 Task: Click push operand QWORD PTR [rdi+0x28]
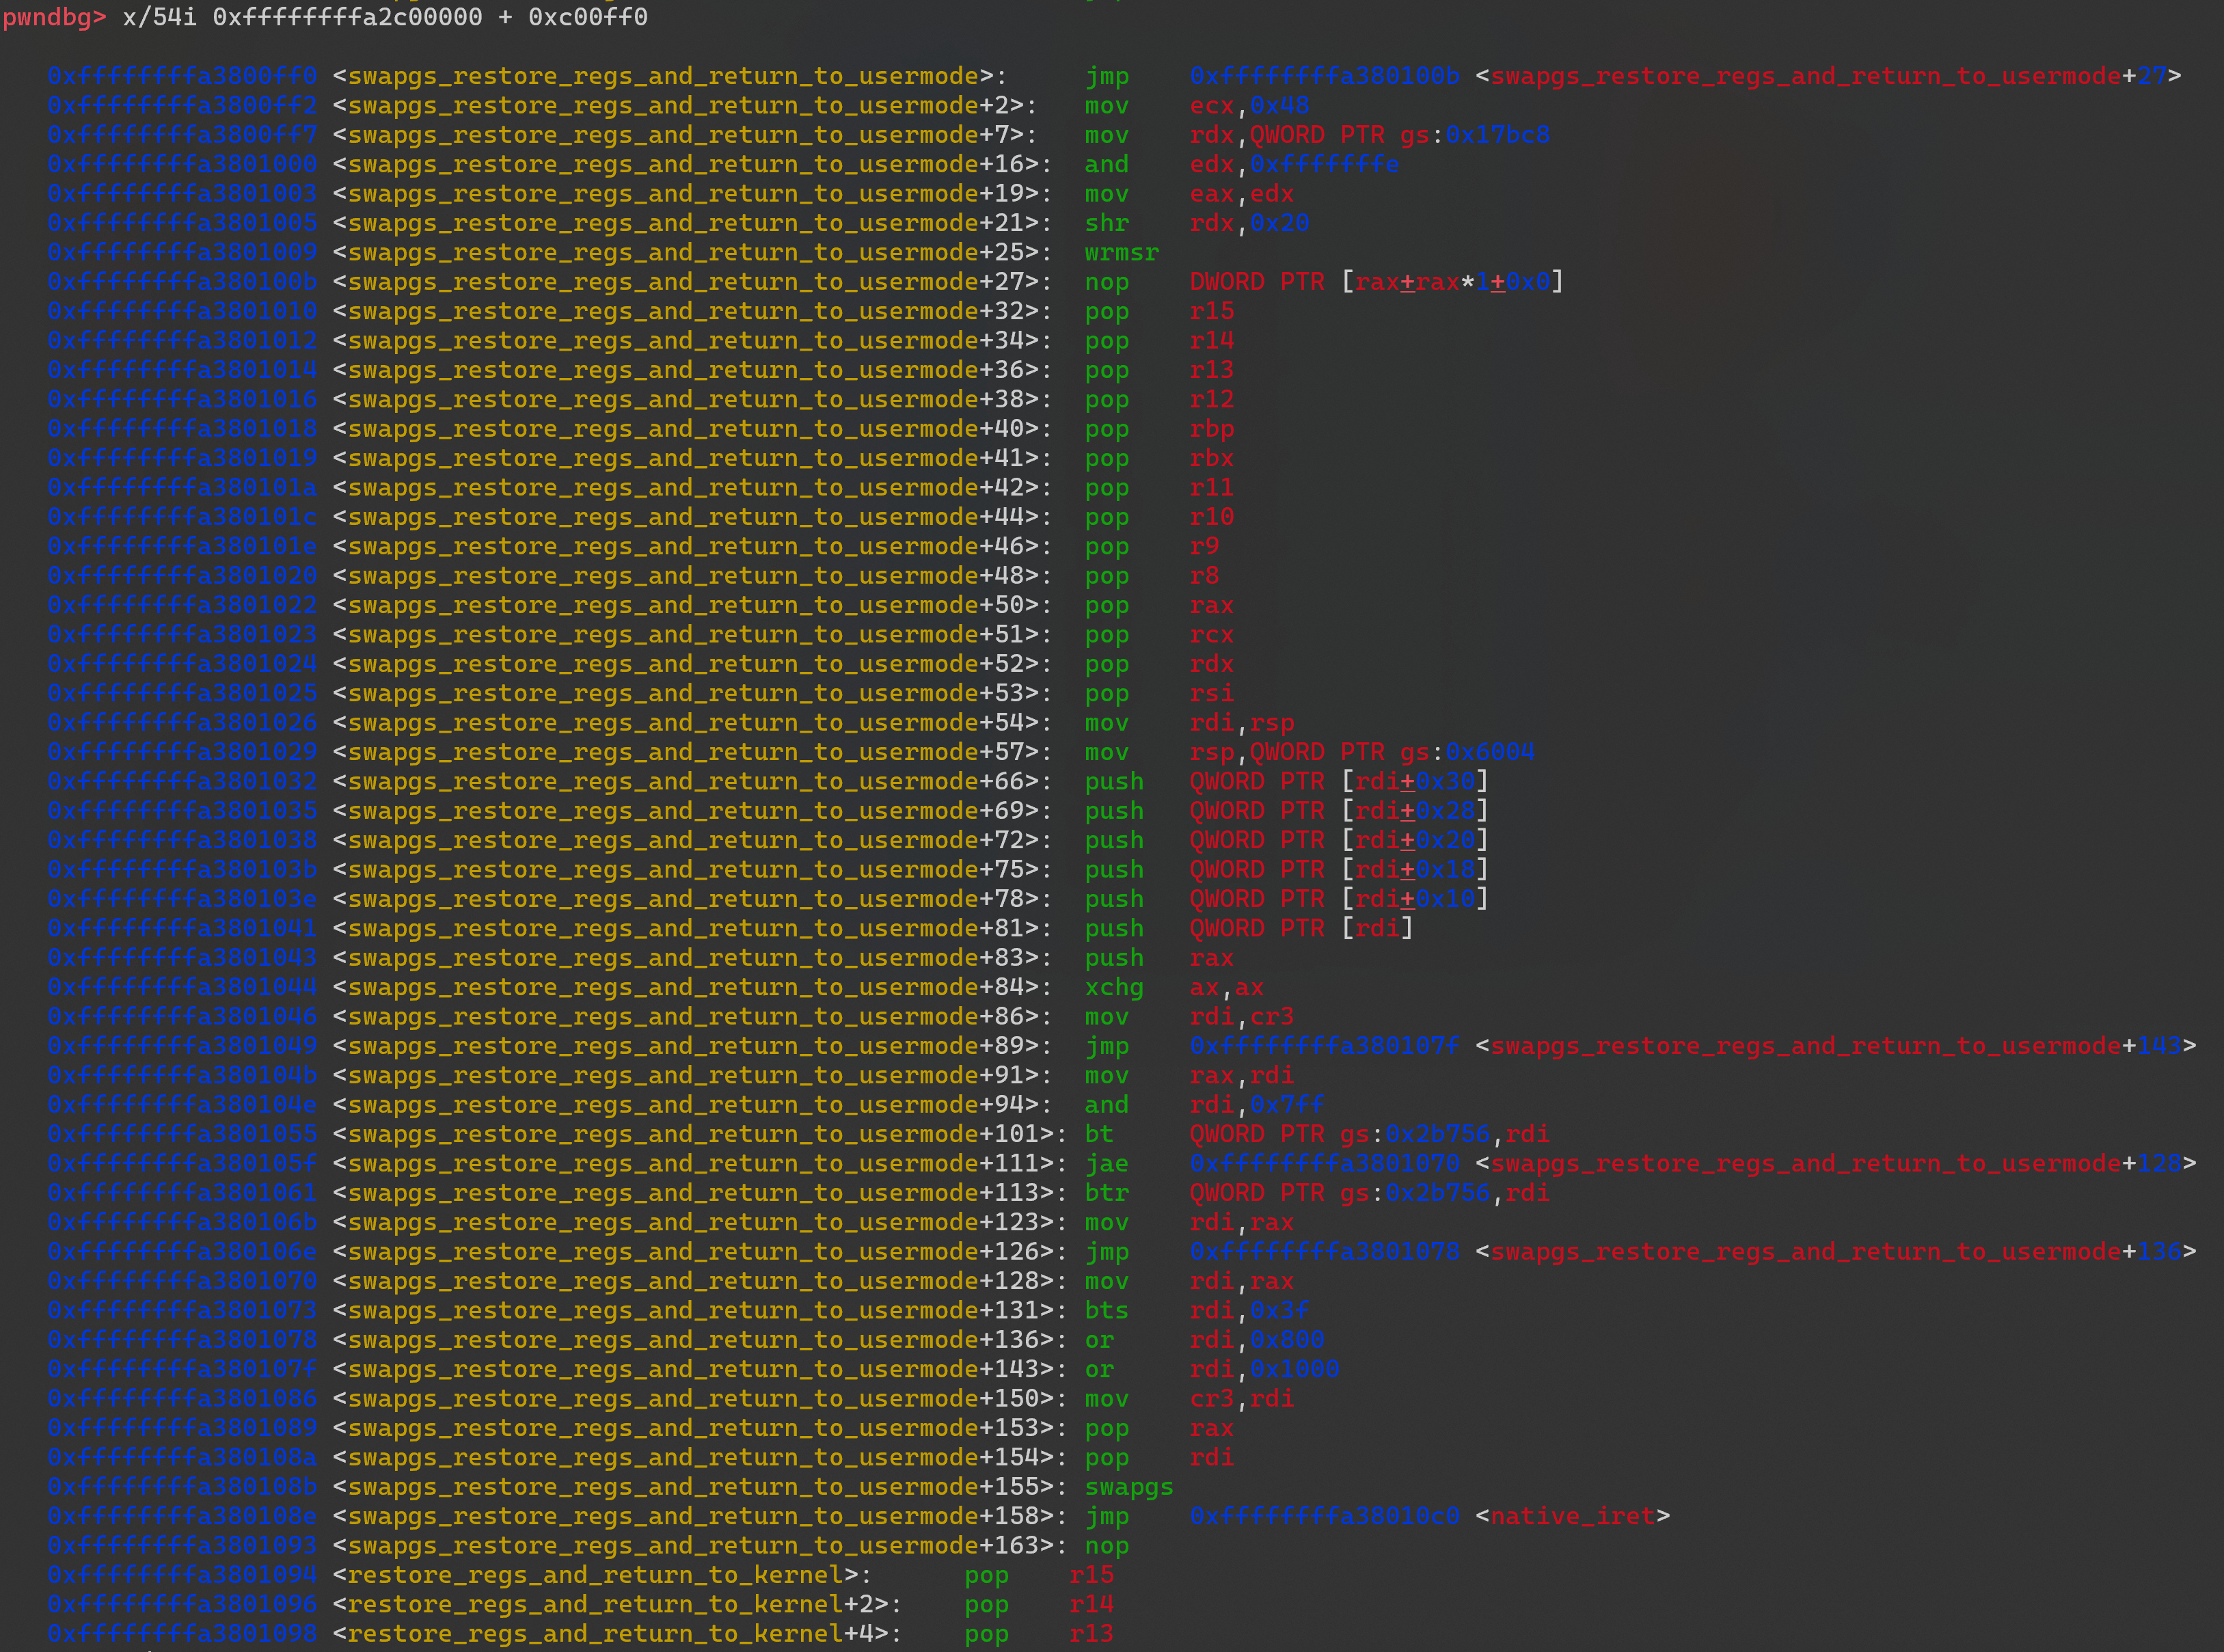[x=1339, y=811]
